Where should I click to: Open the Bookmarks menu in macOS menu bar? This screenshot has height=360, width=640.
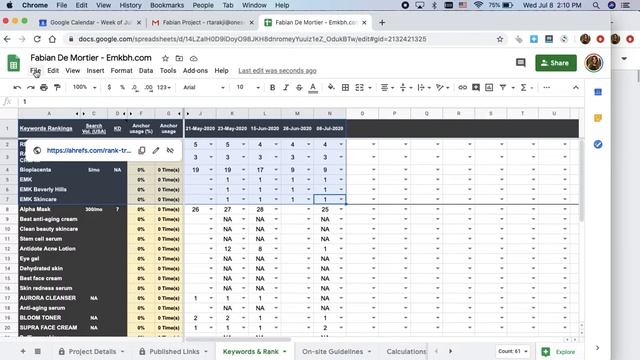tap(167, 5)
